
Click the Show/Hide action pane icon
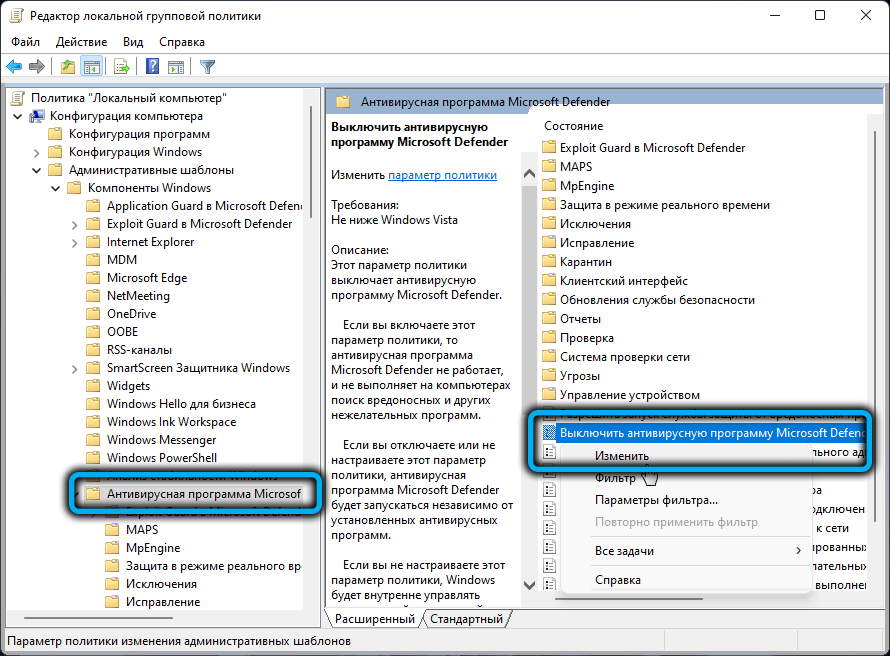point(176,67)
